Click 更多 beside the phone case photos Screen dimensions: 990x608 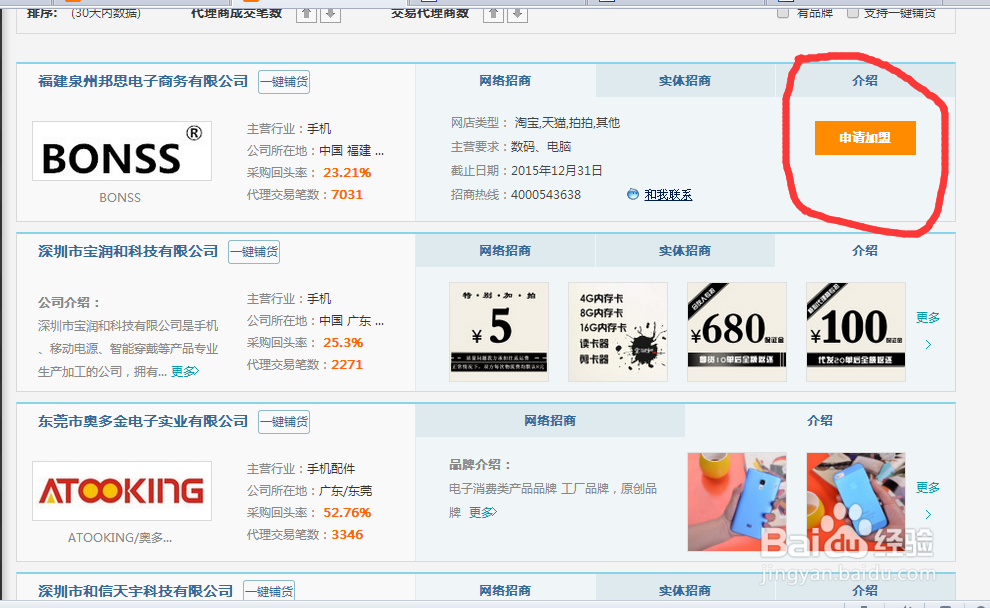click(x=928, y=487)
